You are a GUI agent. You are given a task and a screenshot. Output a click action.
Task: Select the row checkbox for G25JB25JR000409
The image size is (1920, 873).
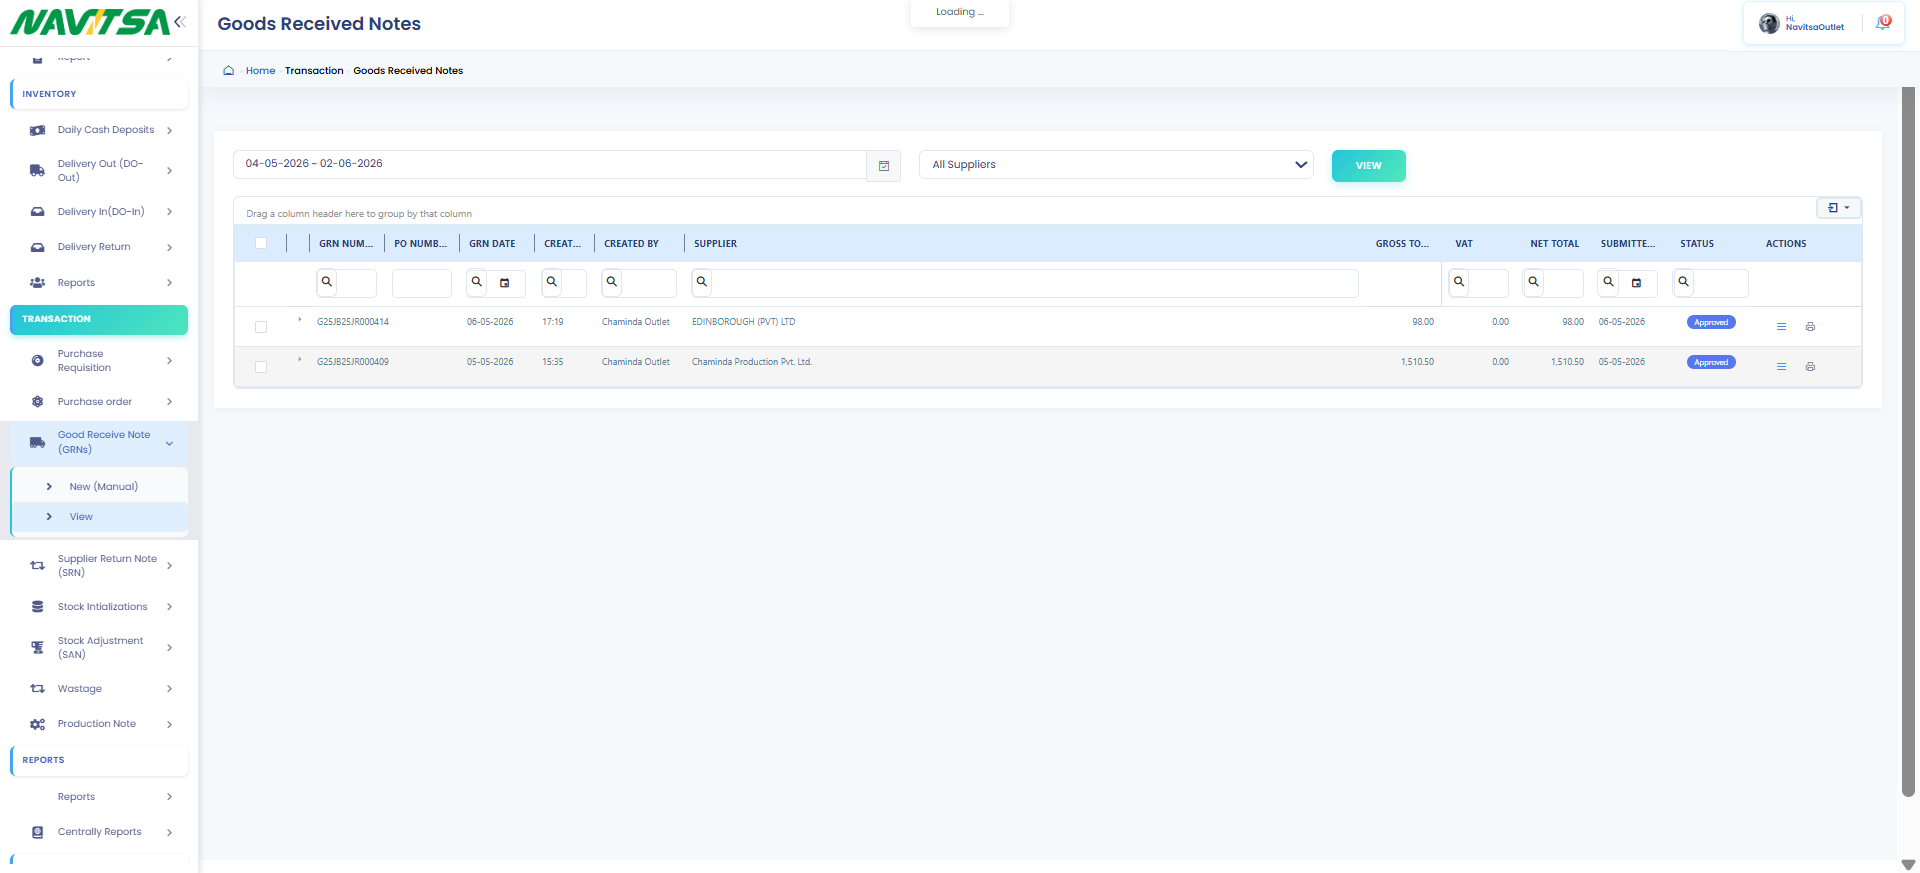pyautogui.click(x=261, y=367)
